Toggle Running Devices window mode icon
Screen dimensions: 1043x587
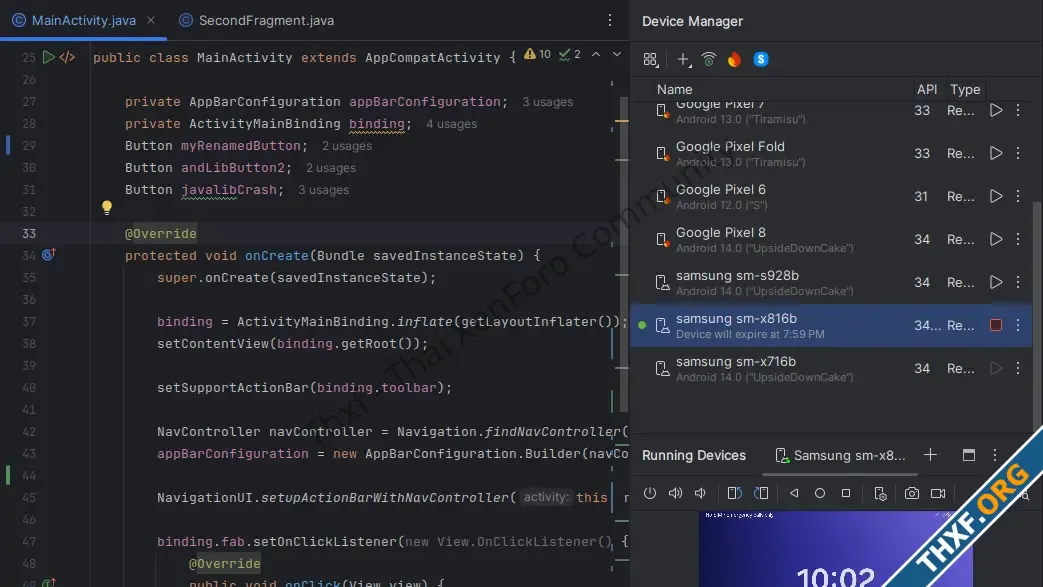(x=968, y=455)
